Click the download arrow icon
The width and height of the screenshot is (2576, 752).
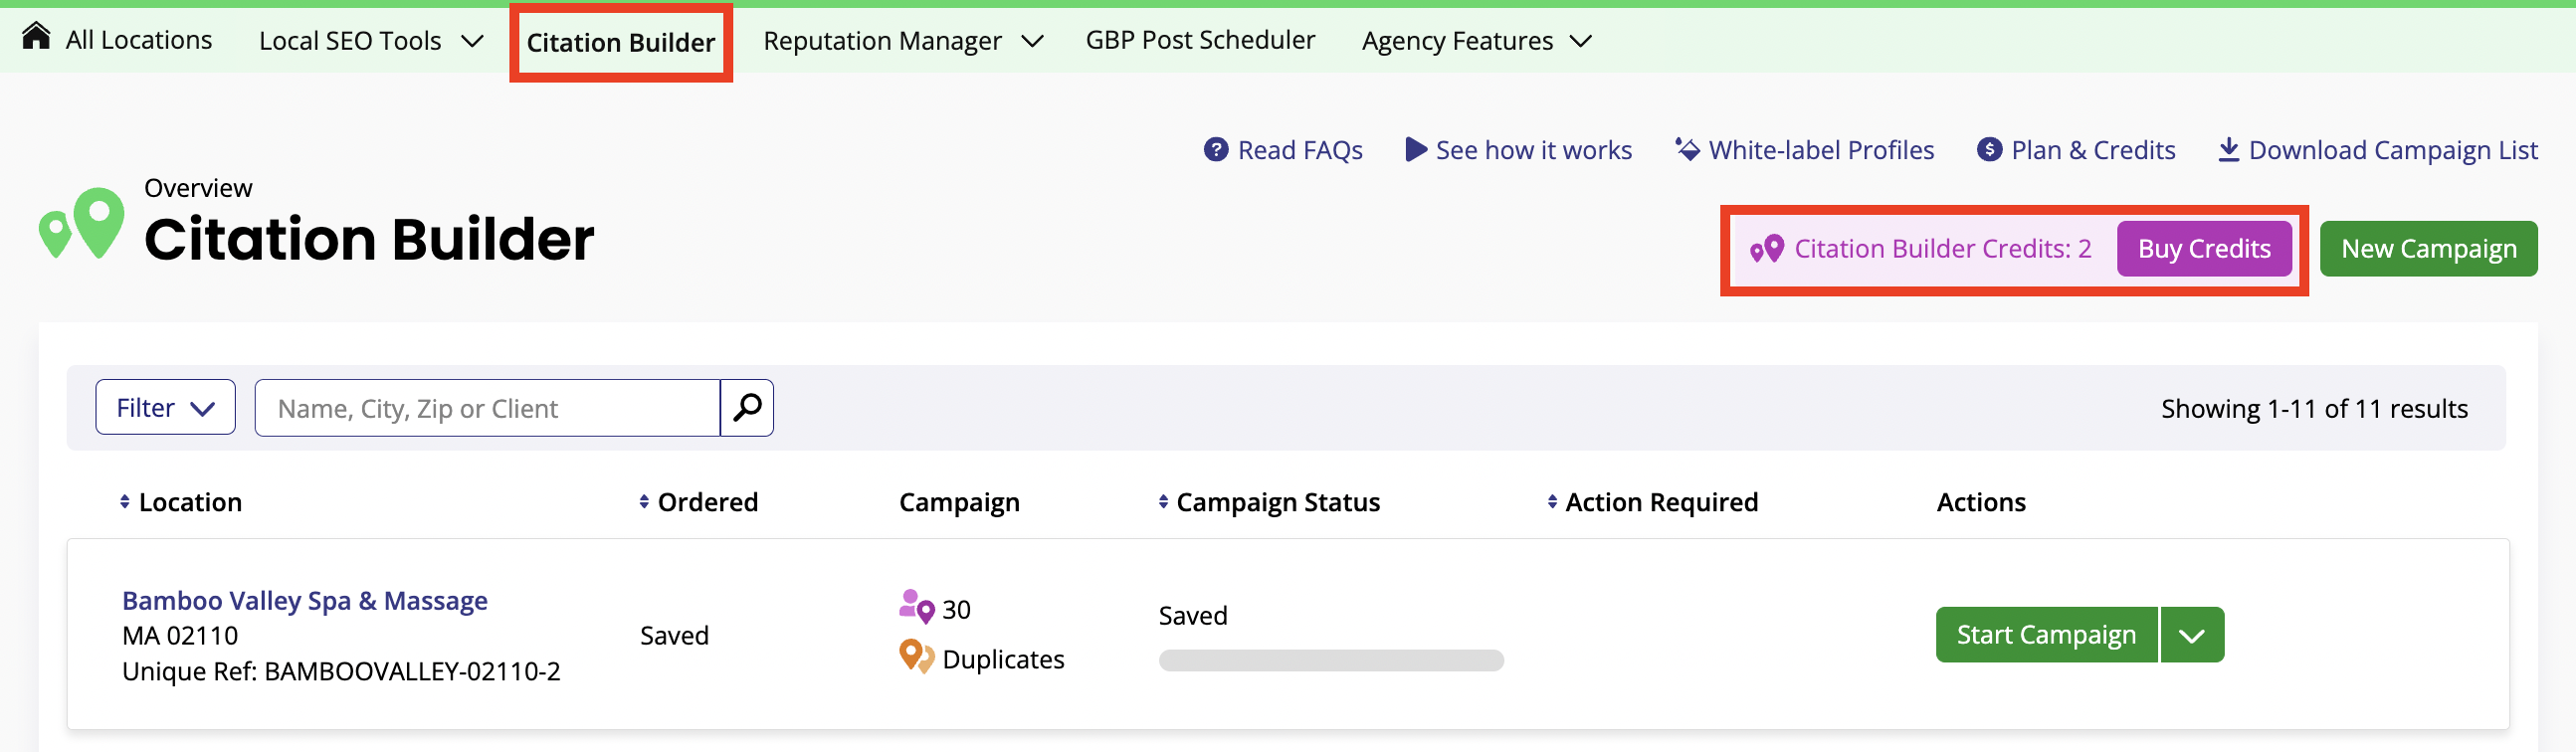coord(2229,150)
